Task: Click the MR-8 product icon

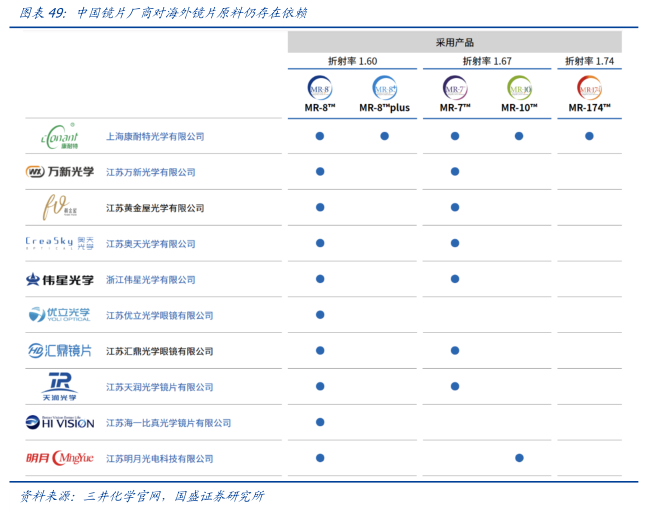Action: 320,88
